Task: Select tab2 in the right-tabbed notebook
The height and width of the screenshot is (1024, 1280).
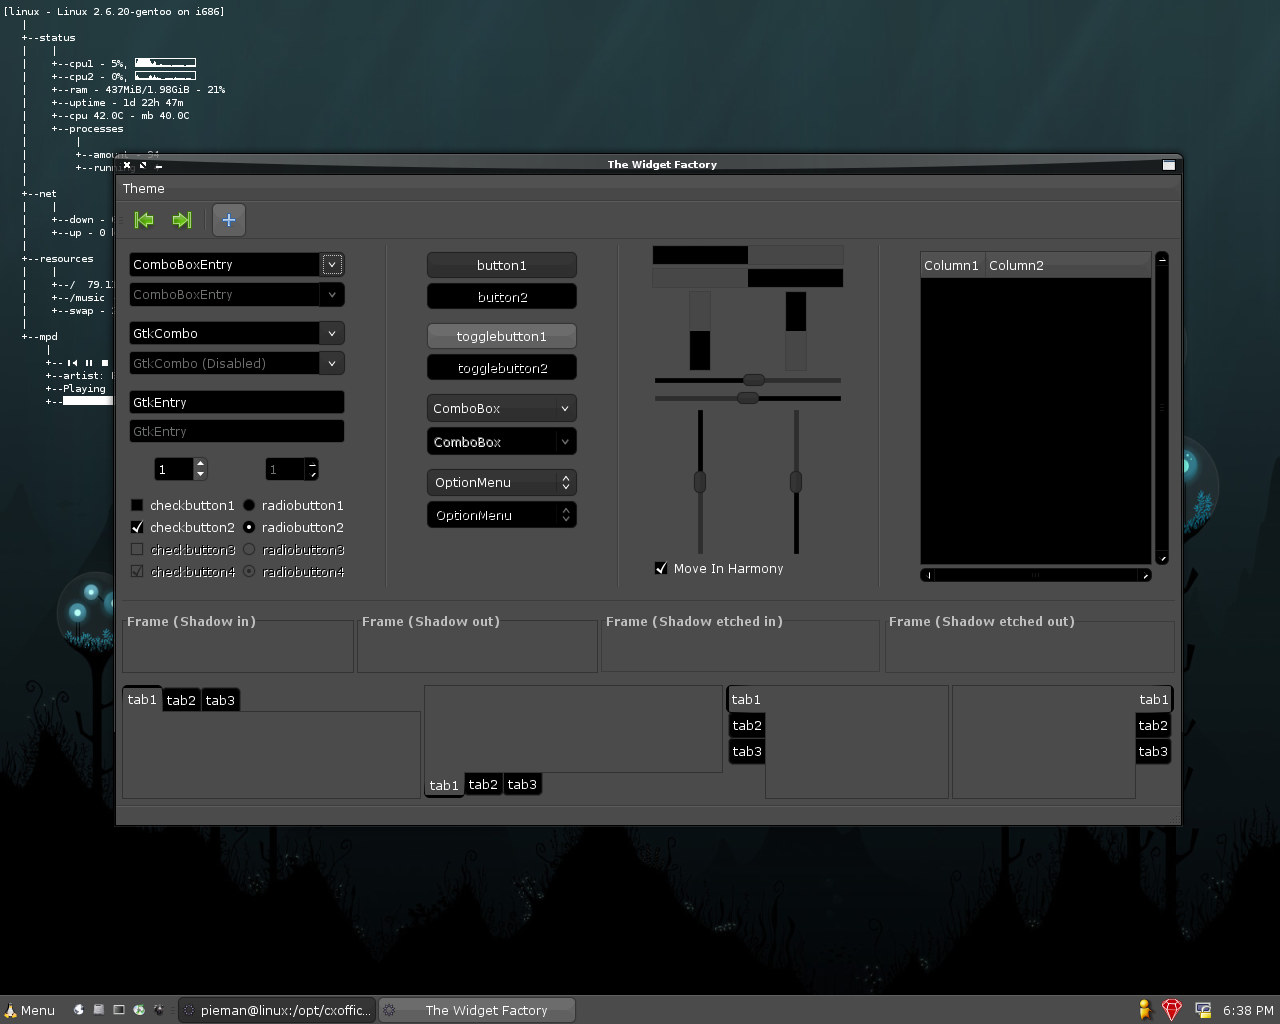Action: click(1153, 725)
